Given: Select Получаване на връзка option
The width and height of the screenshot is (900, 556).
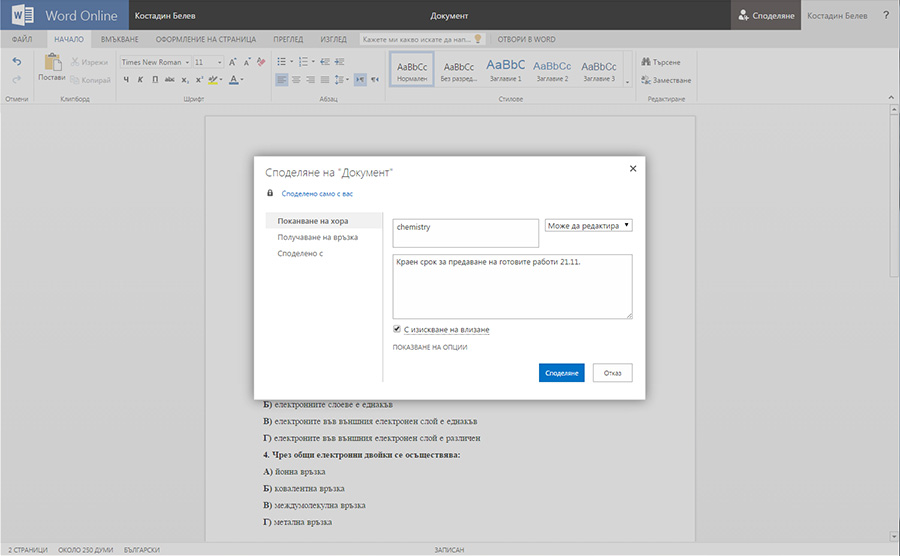Looking at the screenshot, I should pyautogui.click(x=317, y=237).
